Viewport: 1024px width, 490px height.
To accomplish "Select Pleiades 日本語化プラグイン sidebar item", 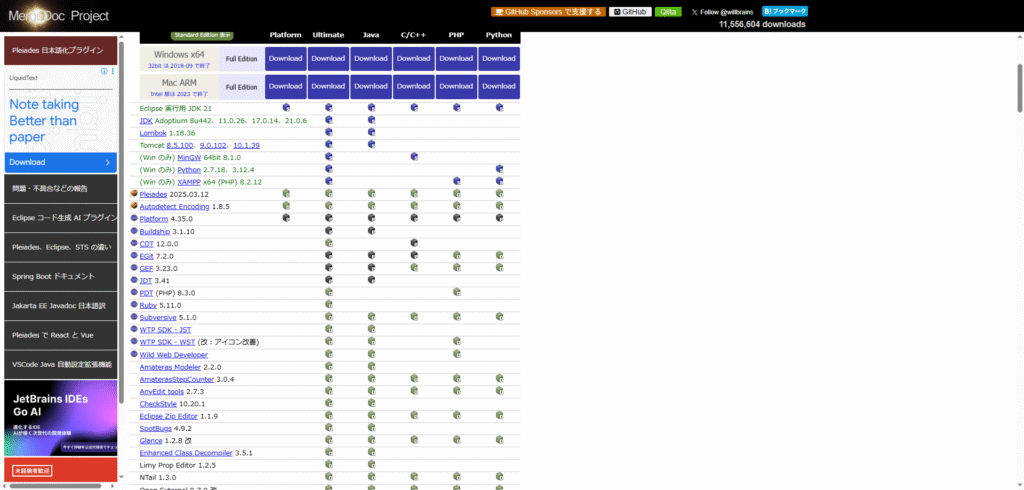I will [61, 50].
